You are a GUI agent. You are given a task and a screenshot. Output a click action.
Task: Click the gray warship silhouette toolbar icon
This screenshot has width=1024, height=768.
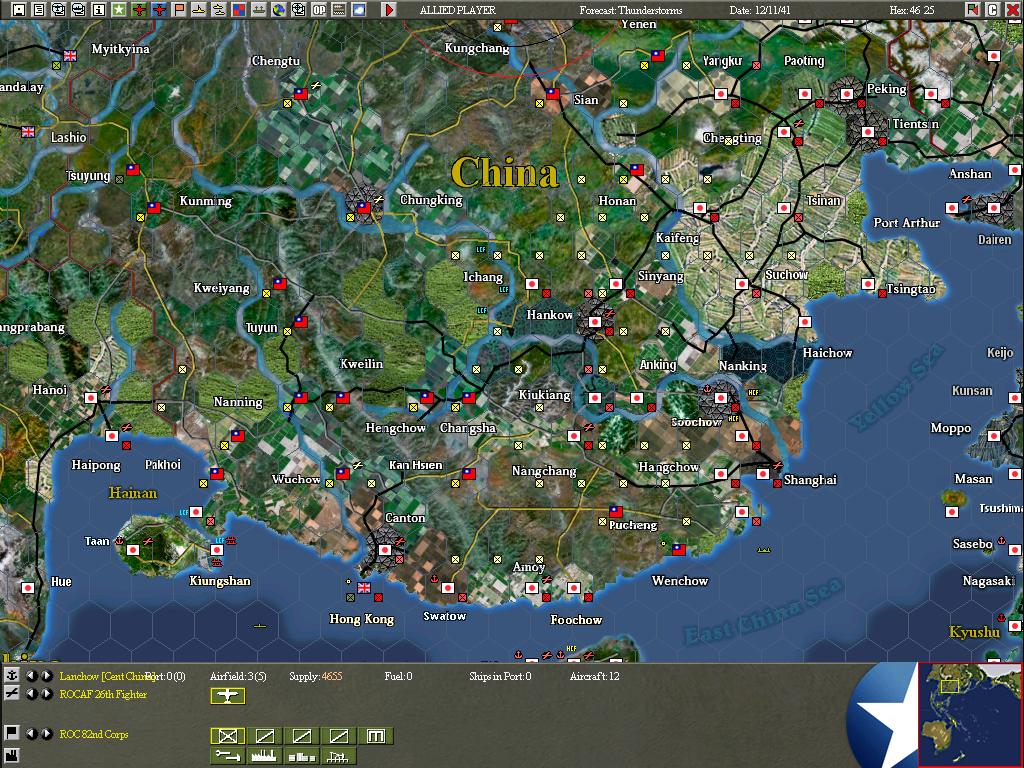point(259,9)
